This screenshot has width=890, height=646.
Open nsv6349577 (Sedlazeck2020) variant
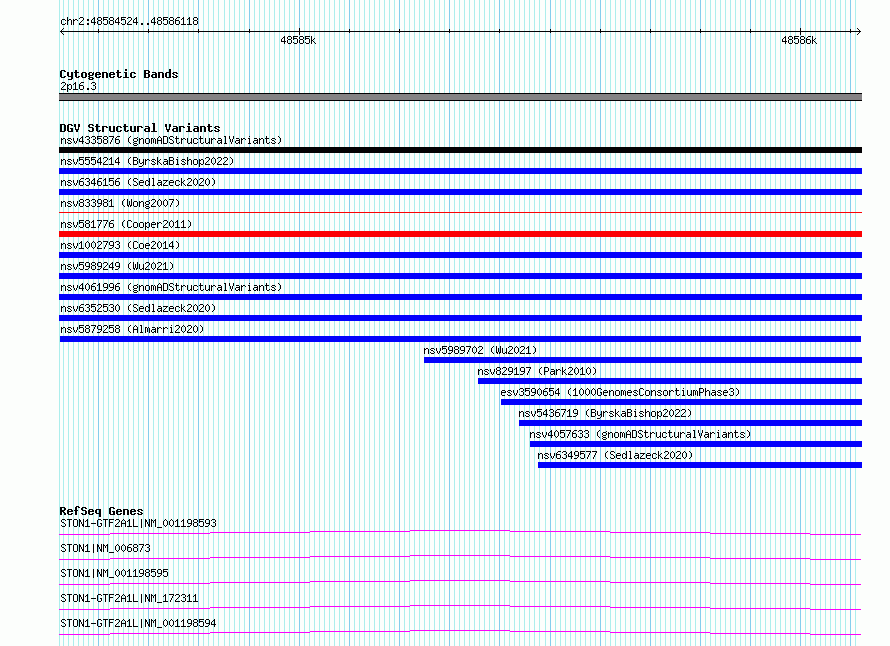point(615,455)
